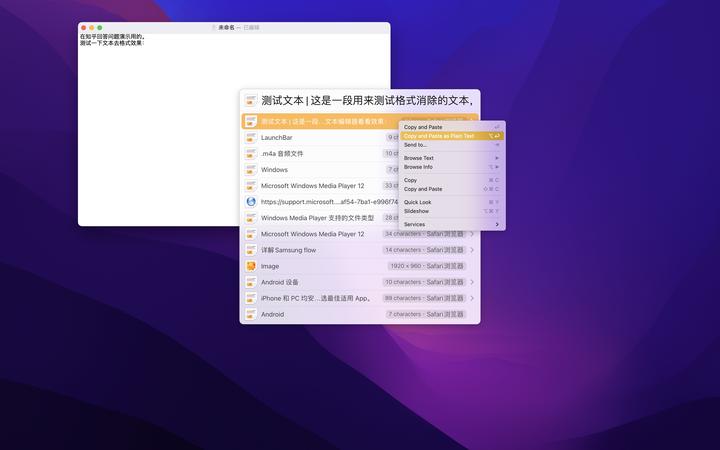Close the 未命名 TextEdit window
720x450 pixels.
tap(84, 28)
